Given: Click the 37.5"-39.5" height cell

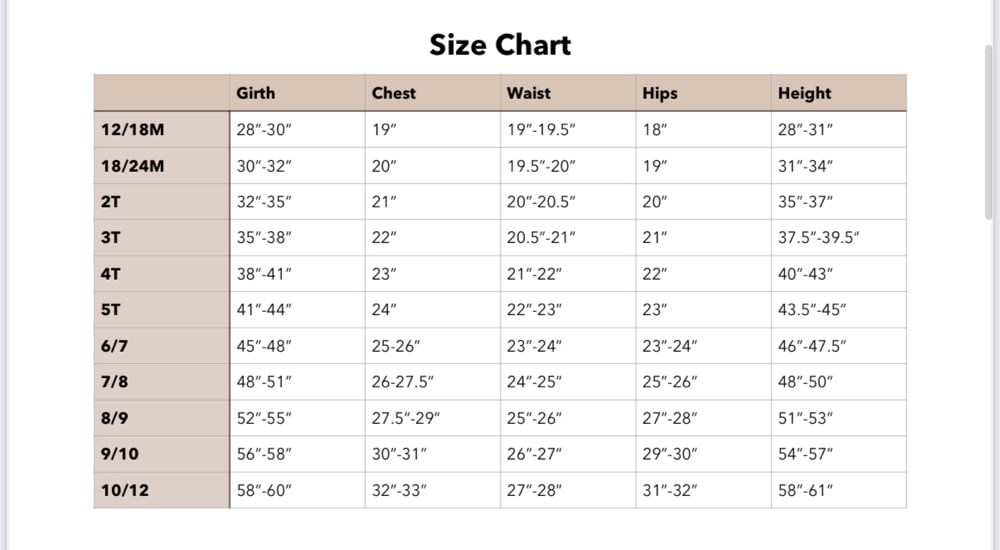Looking at the screenshot, I should click(818, 237).
